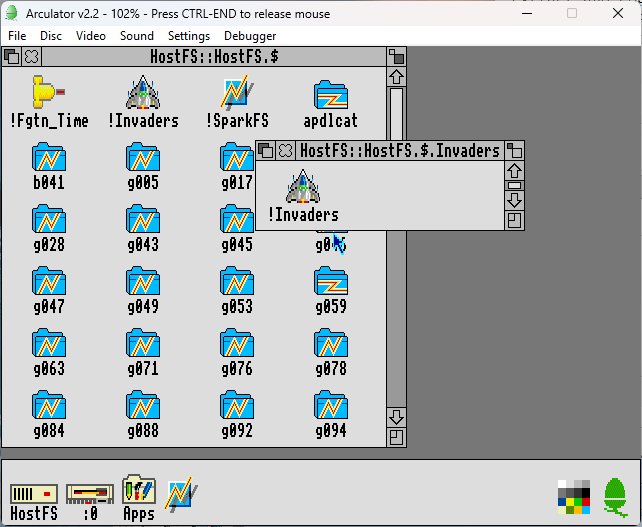Select the !SparkFS application icon

(x=237, y=102)
